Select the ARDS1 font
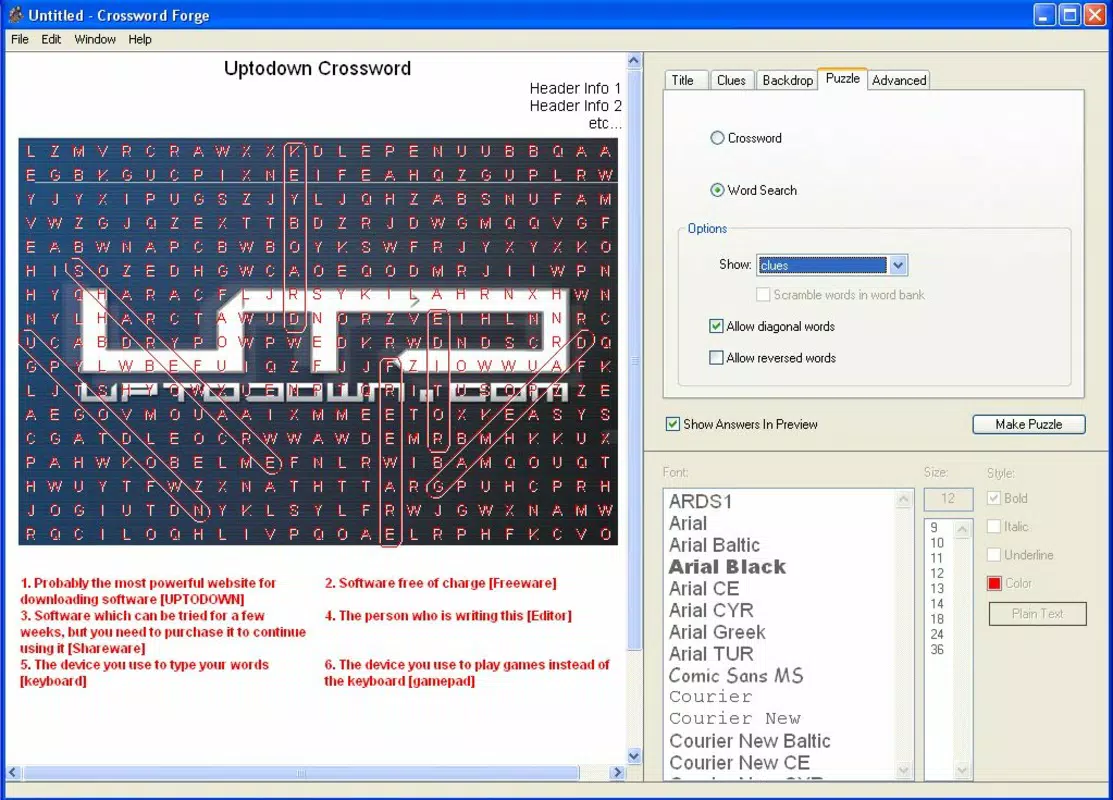 tap(700, 501)
